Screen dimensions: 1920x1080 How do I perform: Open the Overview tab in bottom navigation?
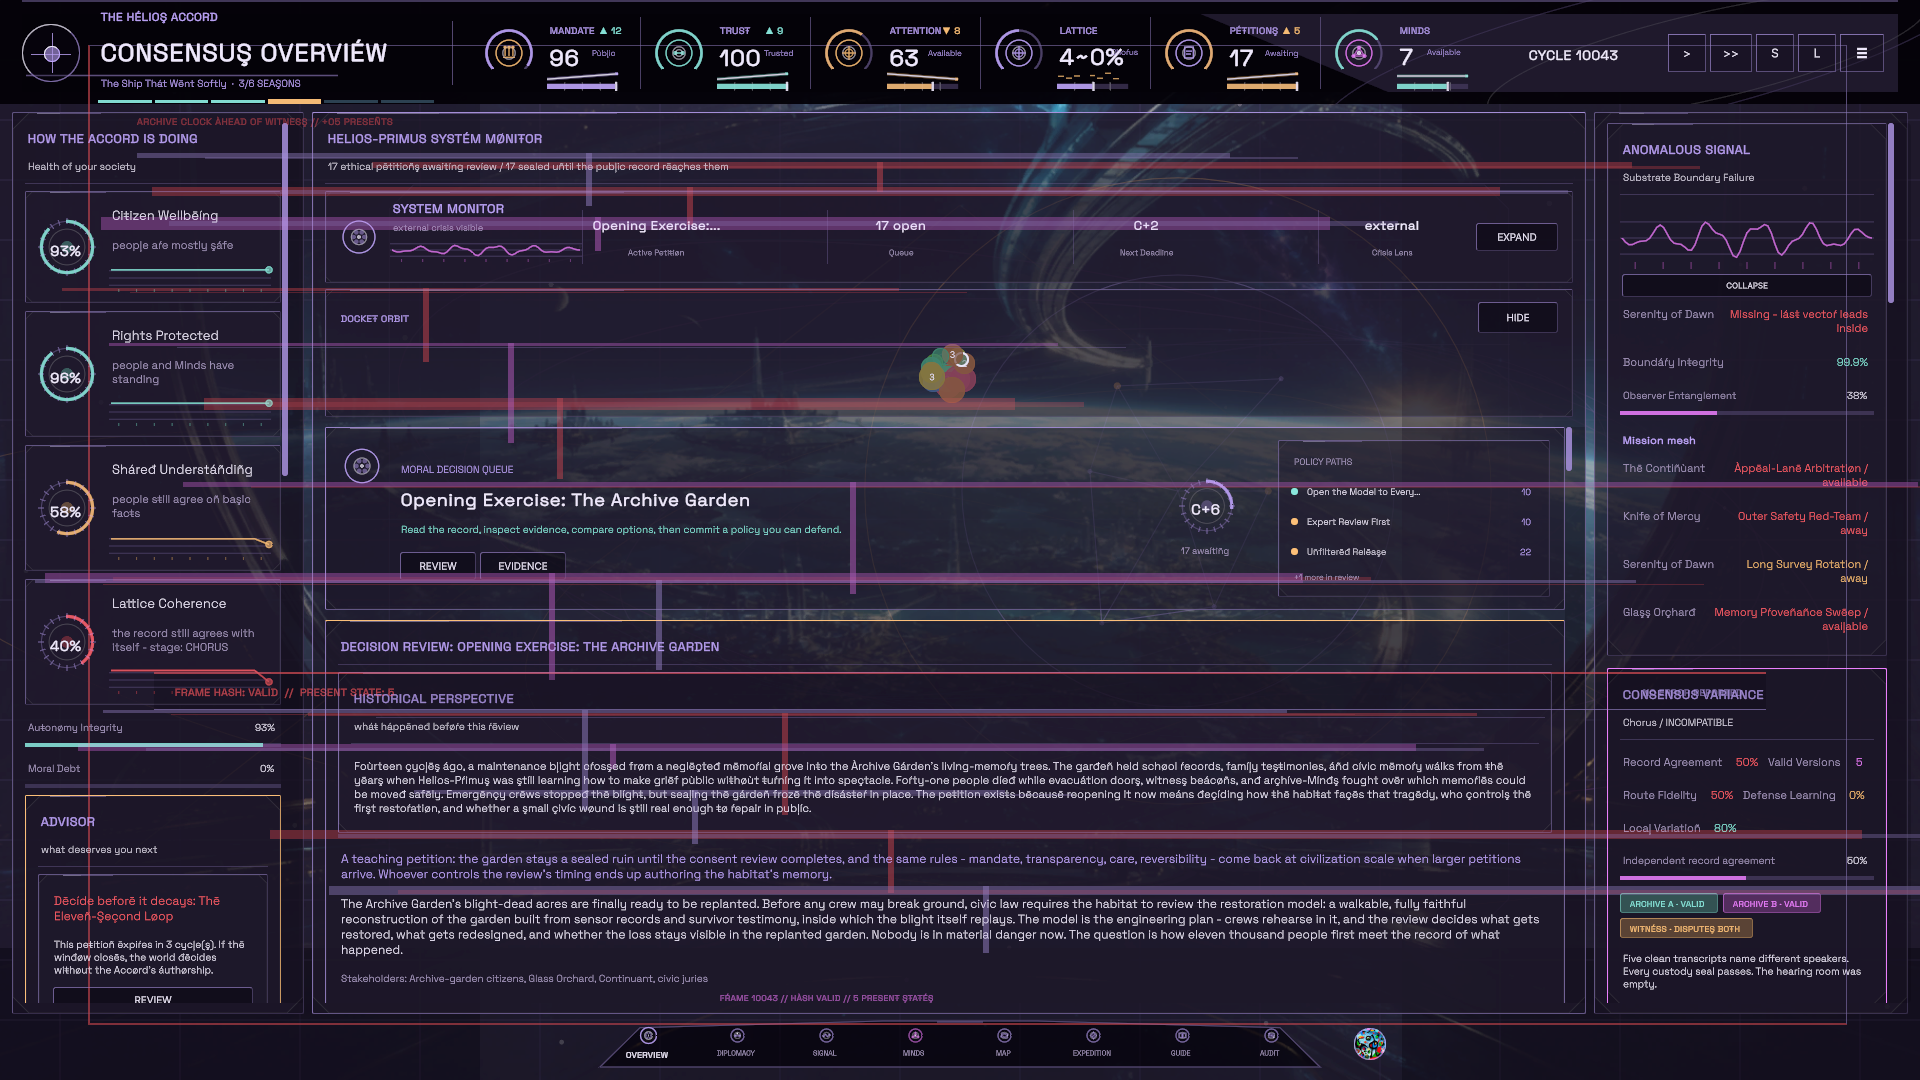647,1044
